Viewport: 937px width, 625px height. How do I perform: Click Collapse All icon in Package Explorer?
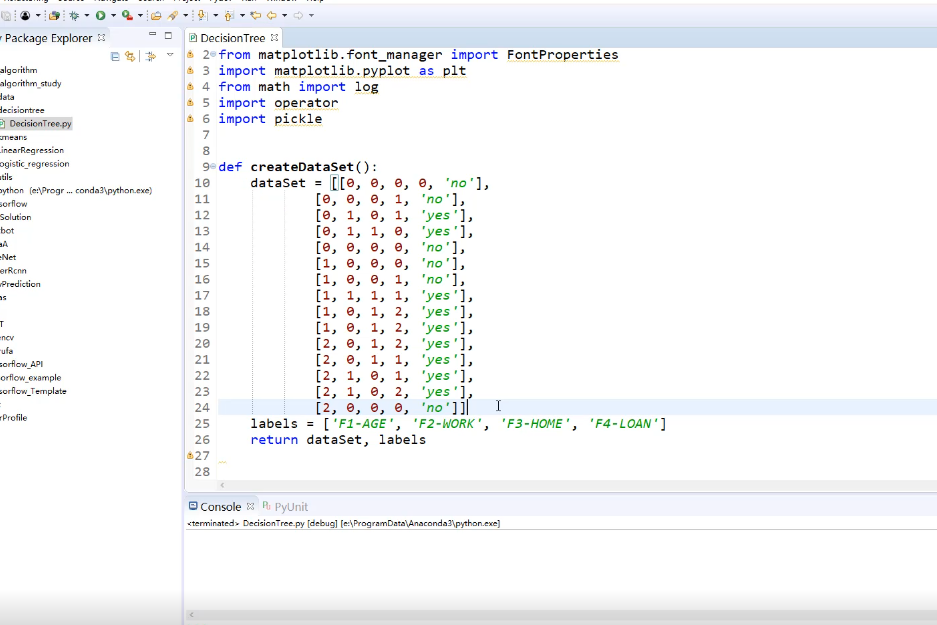click(115, 57)
